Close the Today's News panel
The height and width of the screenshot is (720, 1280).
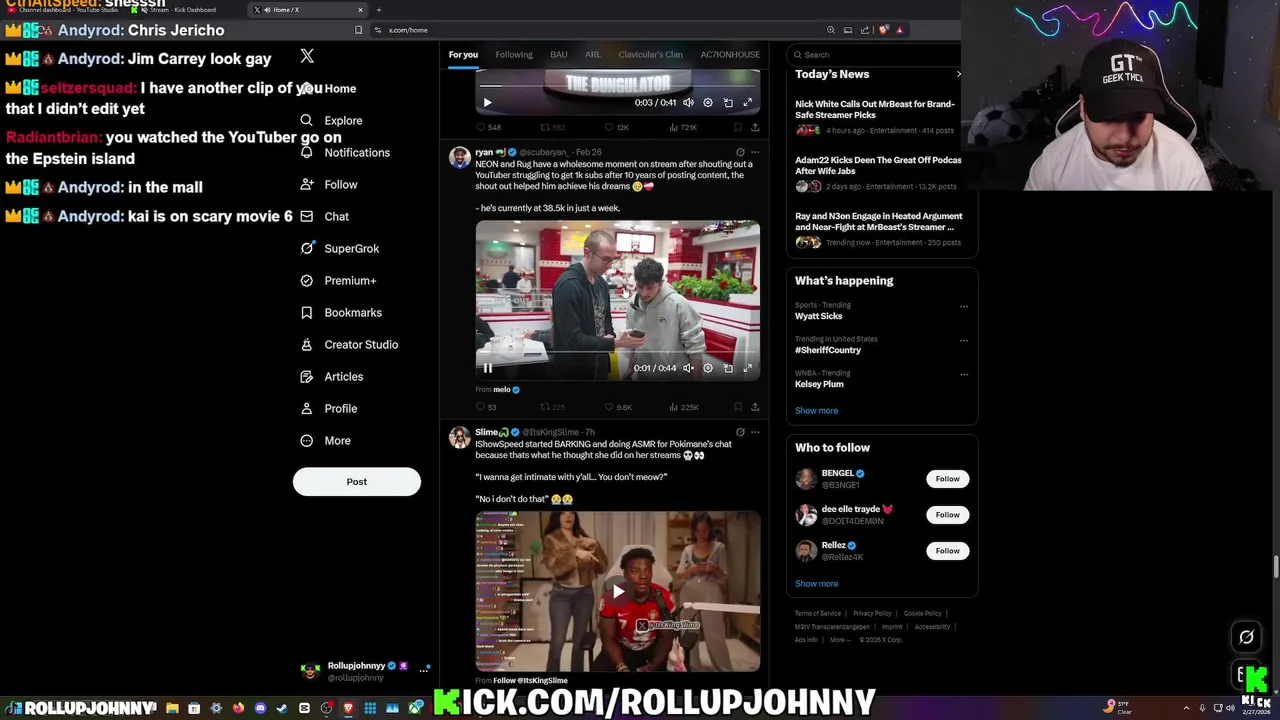click(x=958, y=74)
